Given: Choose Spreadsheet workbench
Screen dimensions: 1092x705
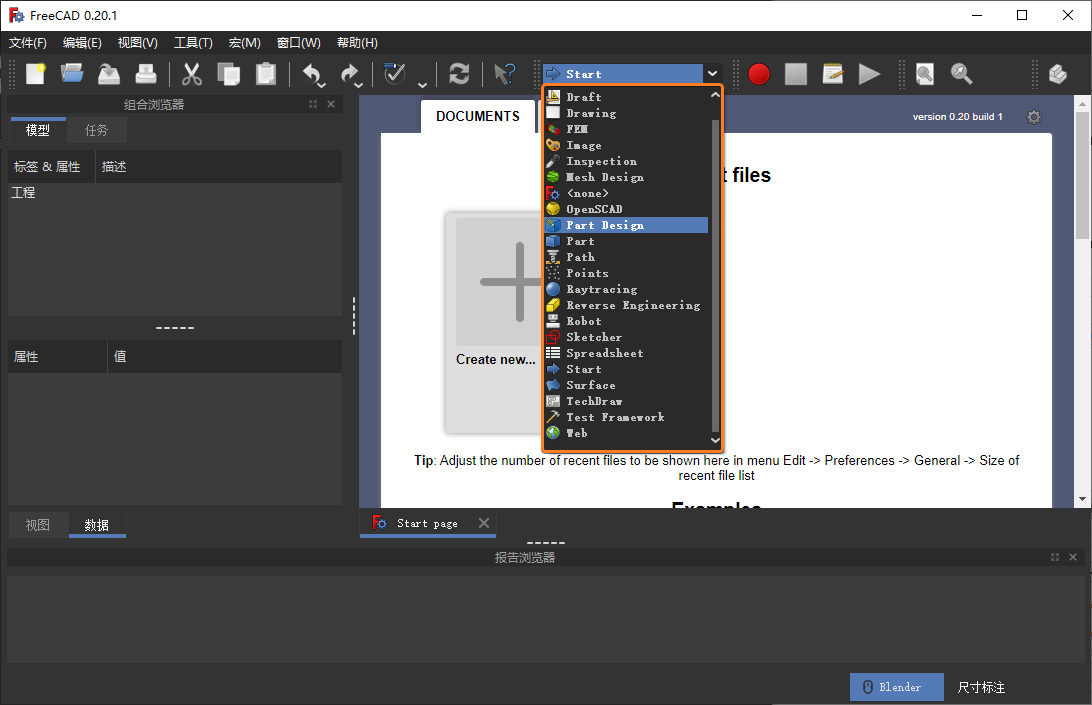Looking at the screenshot, I should point(626,353).
